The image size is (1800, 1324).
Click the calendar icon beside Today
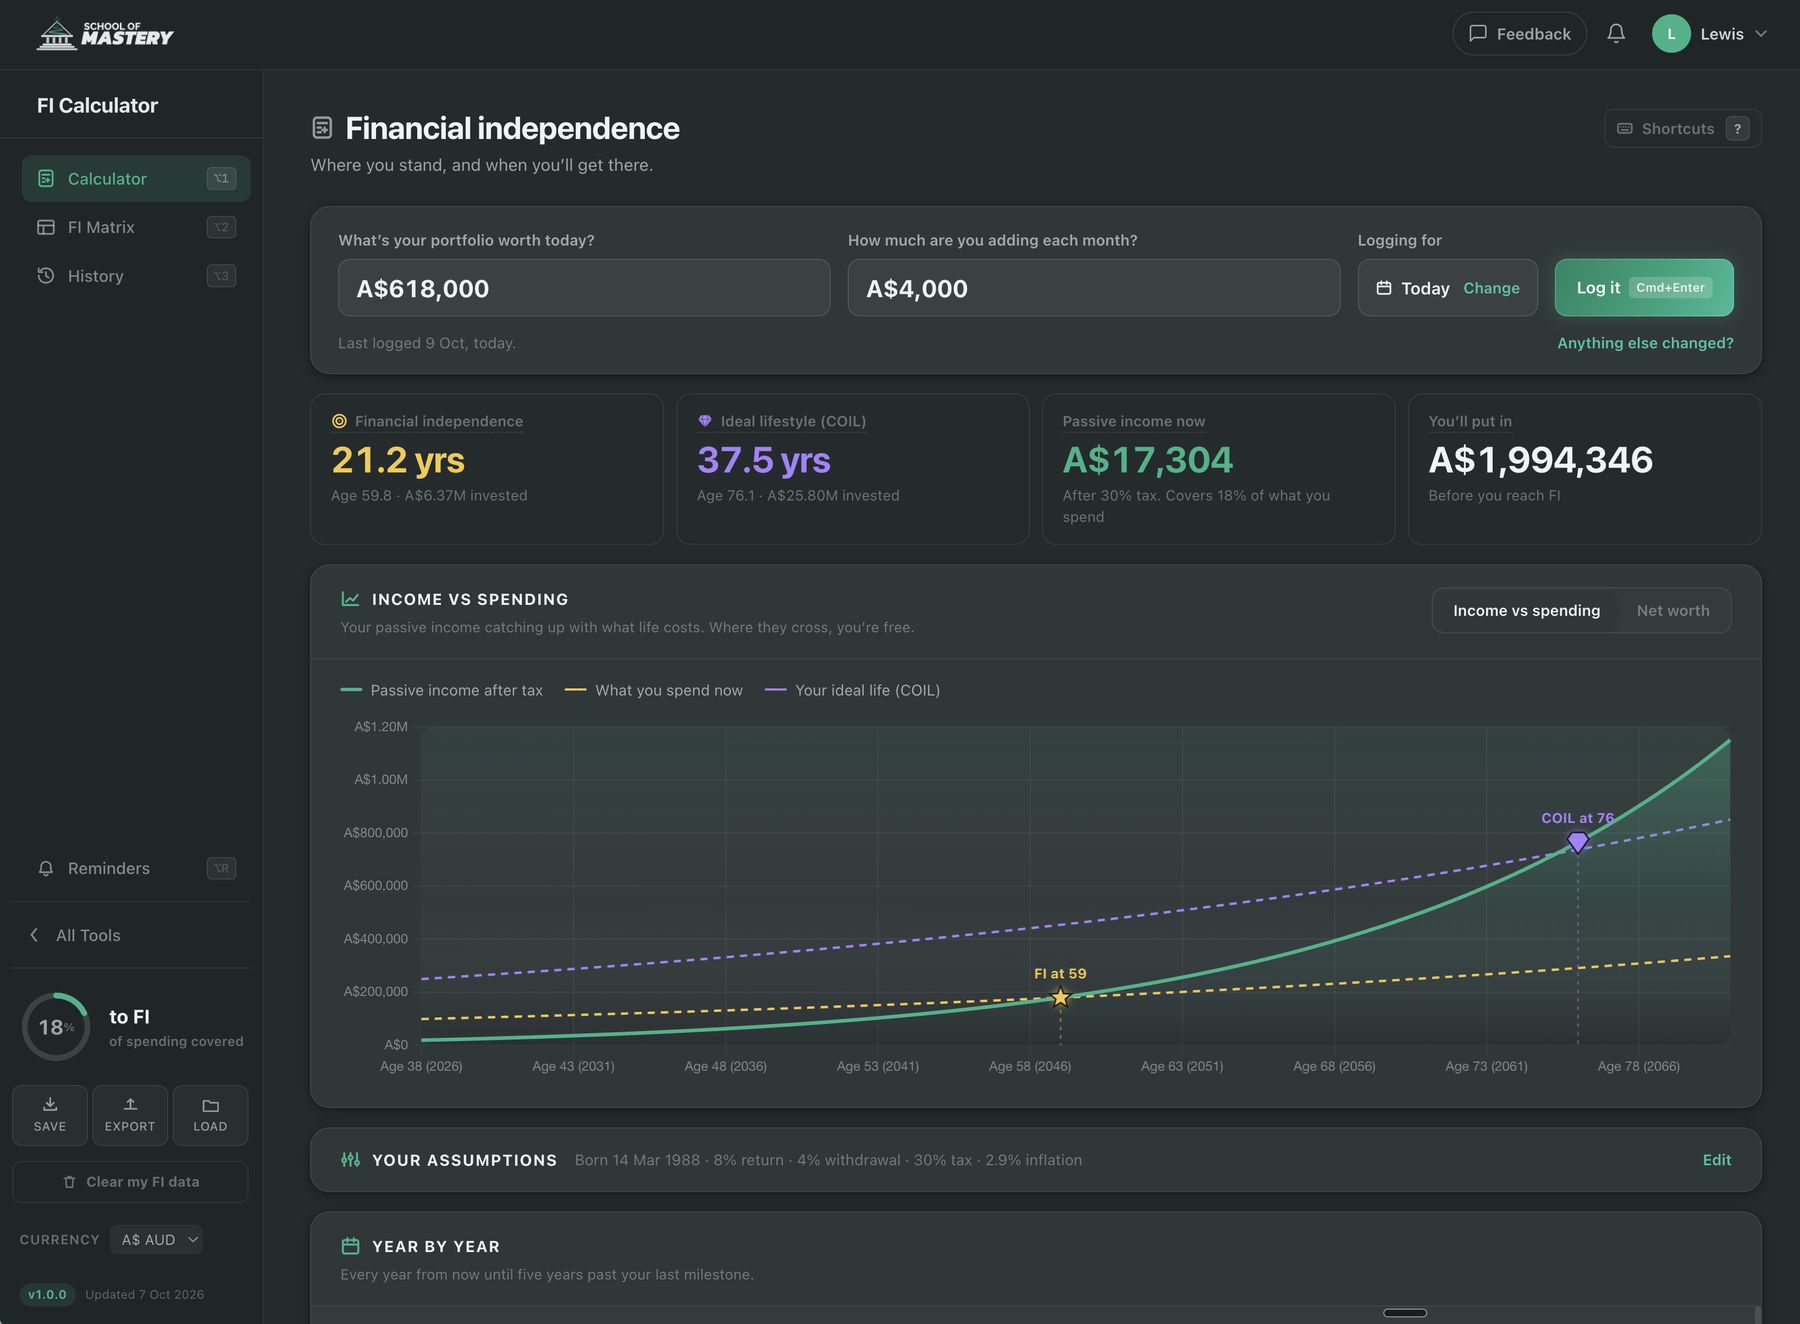[x=1384, y=288]
